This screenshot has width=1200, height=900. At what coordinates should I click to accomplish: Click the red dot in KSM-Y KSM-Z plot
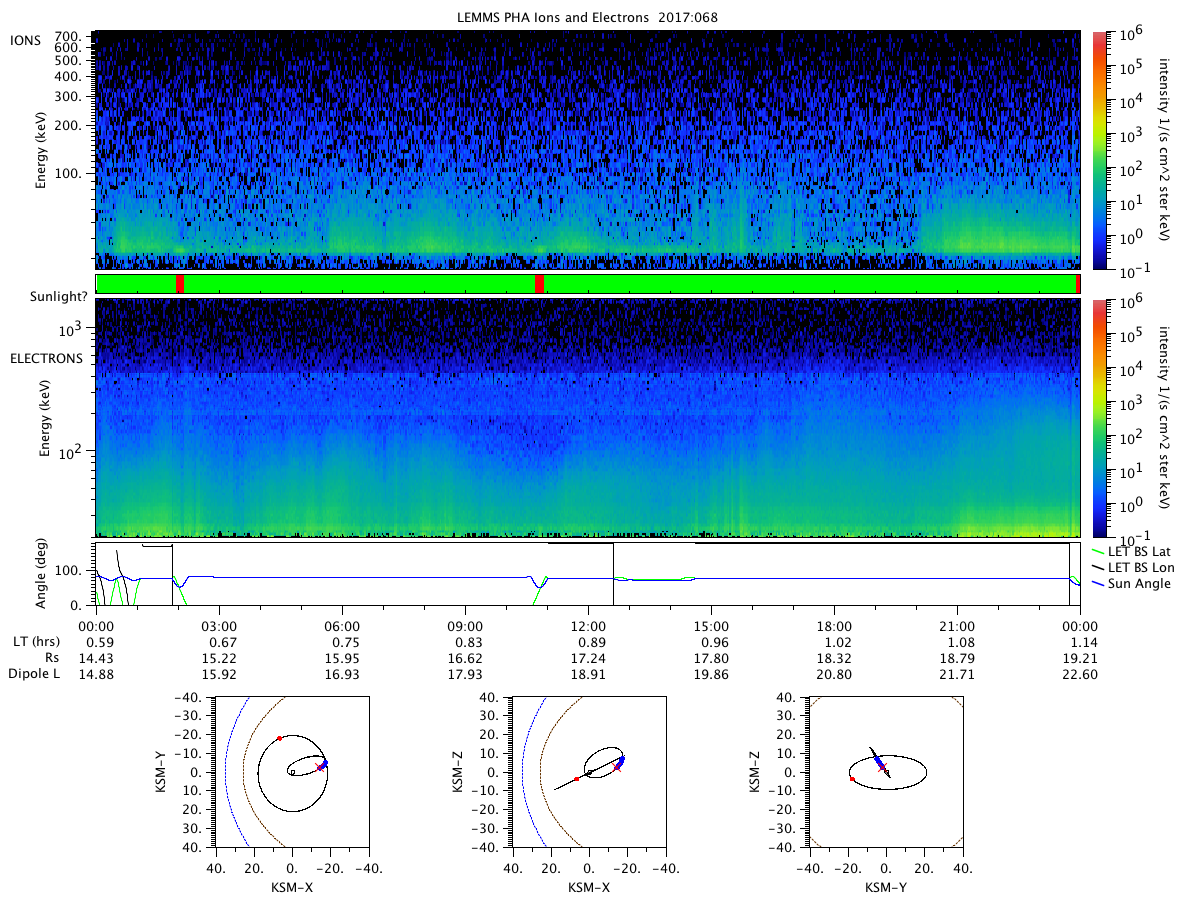pos(851,778)
